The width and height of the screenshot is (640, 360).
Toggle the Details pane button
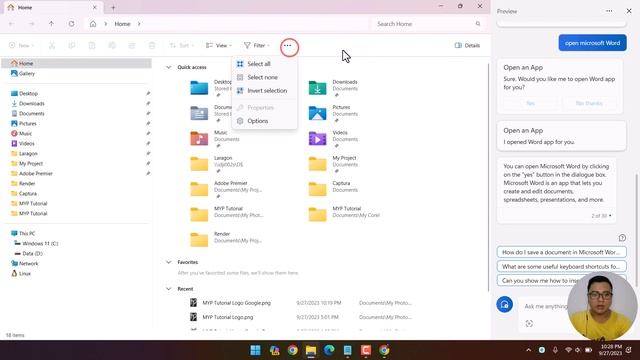tap(467, 45)
